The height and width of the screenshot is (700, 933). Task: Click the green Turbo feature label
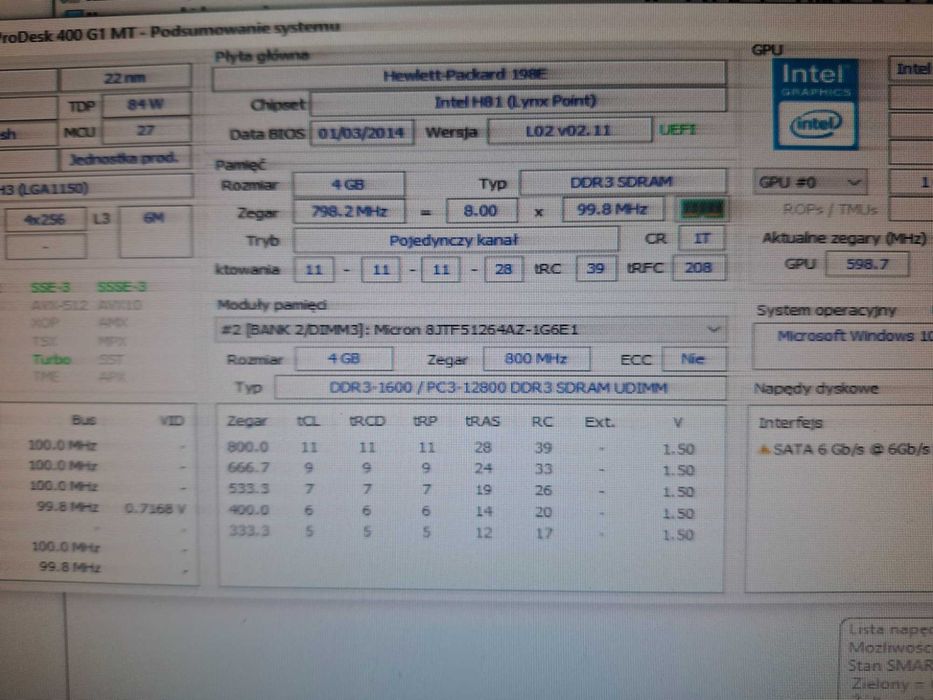(x=52, y=360)
